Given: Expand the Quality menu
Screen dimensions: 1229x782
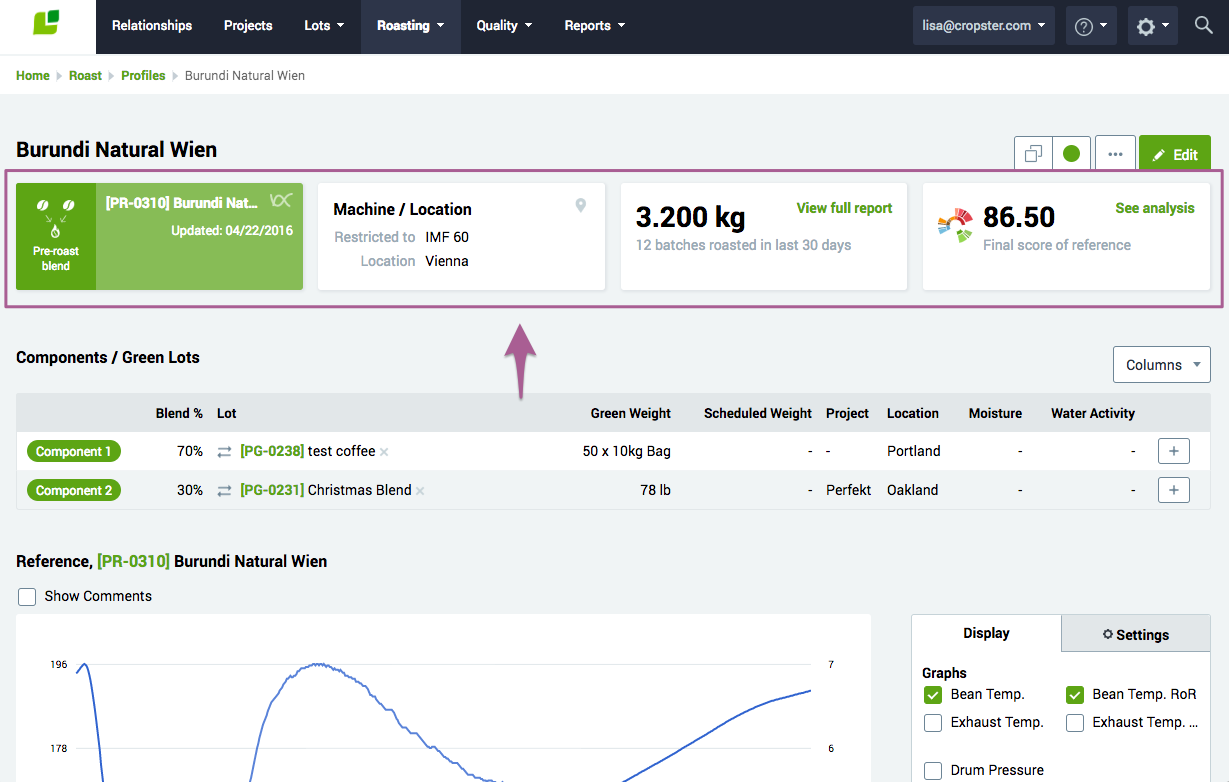Looking at the screenshot, I should click(x=504, y=26).
